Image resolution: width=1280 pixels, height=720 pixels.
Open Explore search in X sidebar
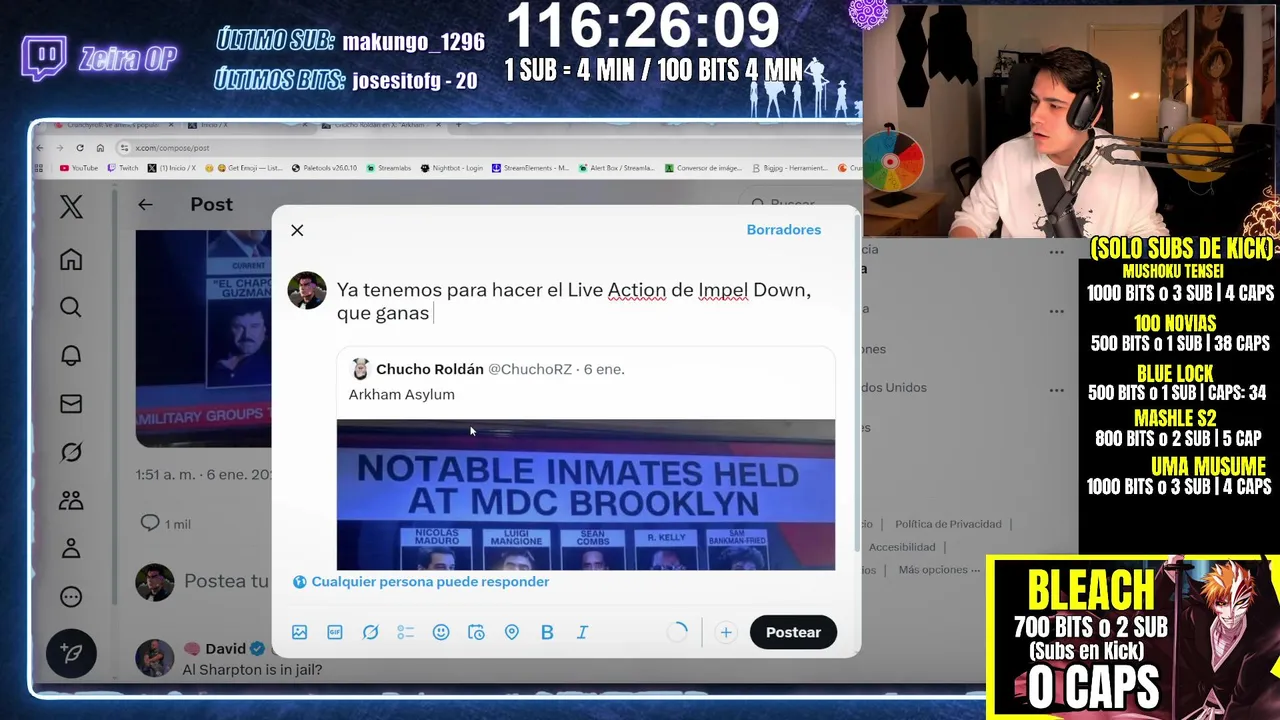tap(71, 307)
